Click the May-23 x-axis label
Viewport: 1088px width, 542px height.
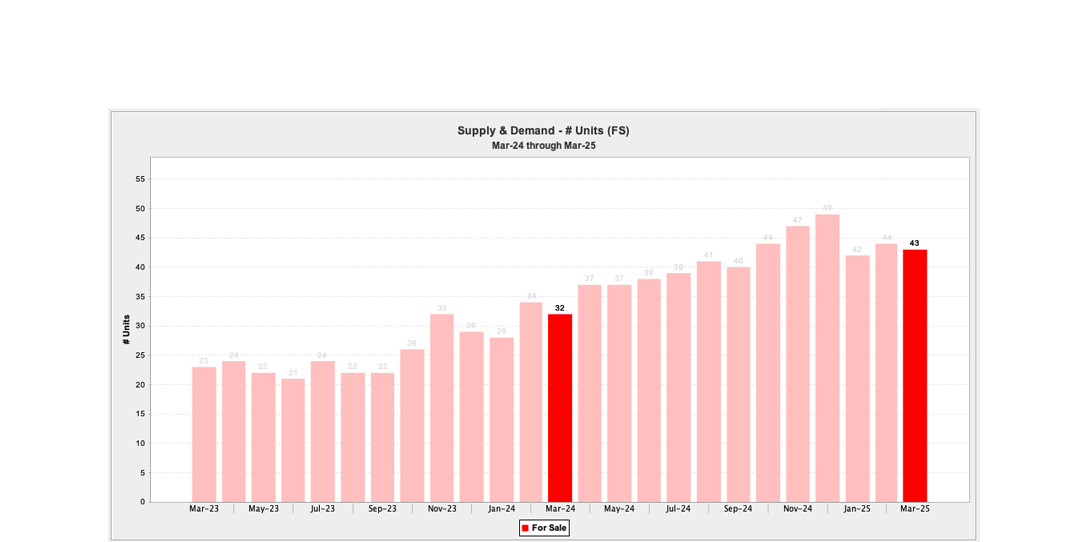(263, 509)
